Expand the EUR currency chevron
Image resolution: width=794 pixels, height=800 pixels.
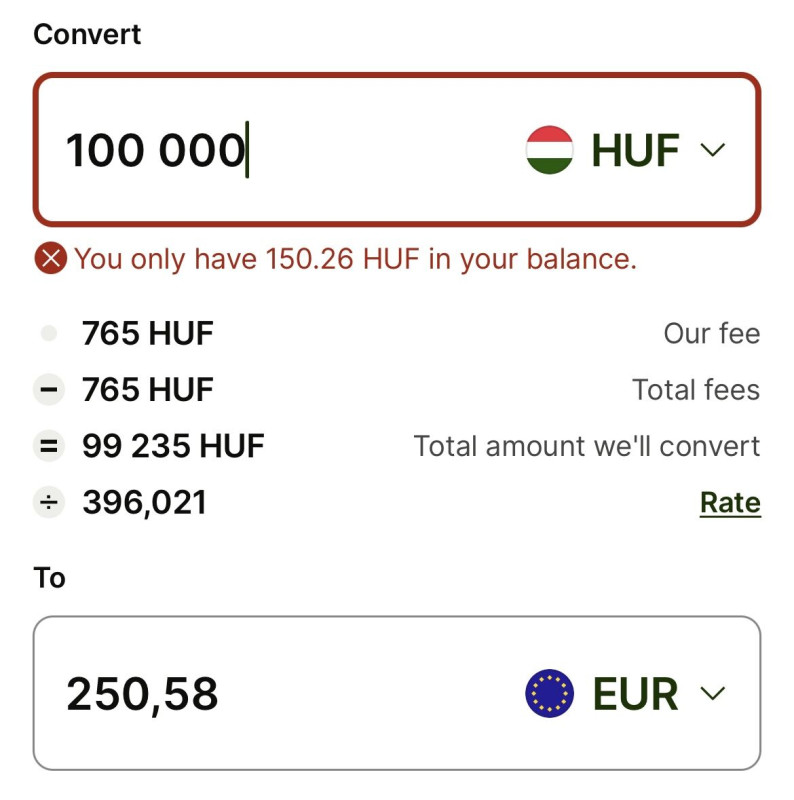(x=712, y=693)
